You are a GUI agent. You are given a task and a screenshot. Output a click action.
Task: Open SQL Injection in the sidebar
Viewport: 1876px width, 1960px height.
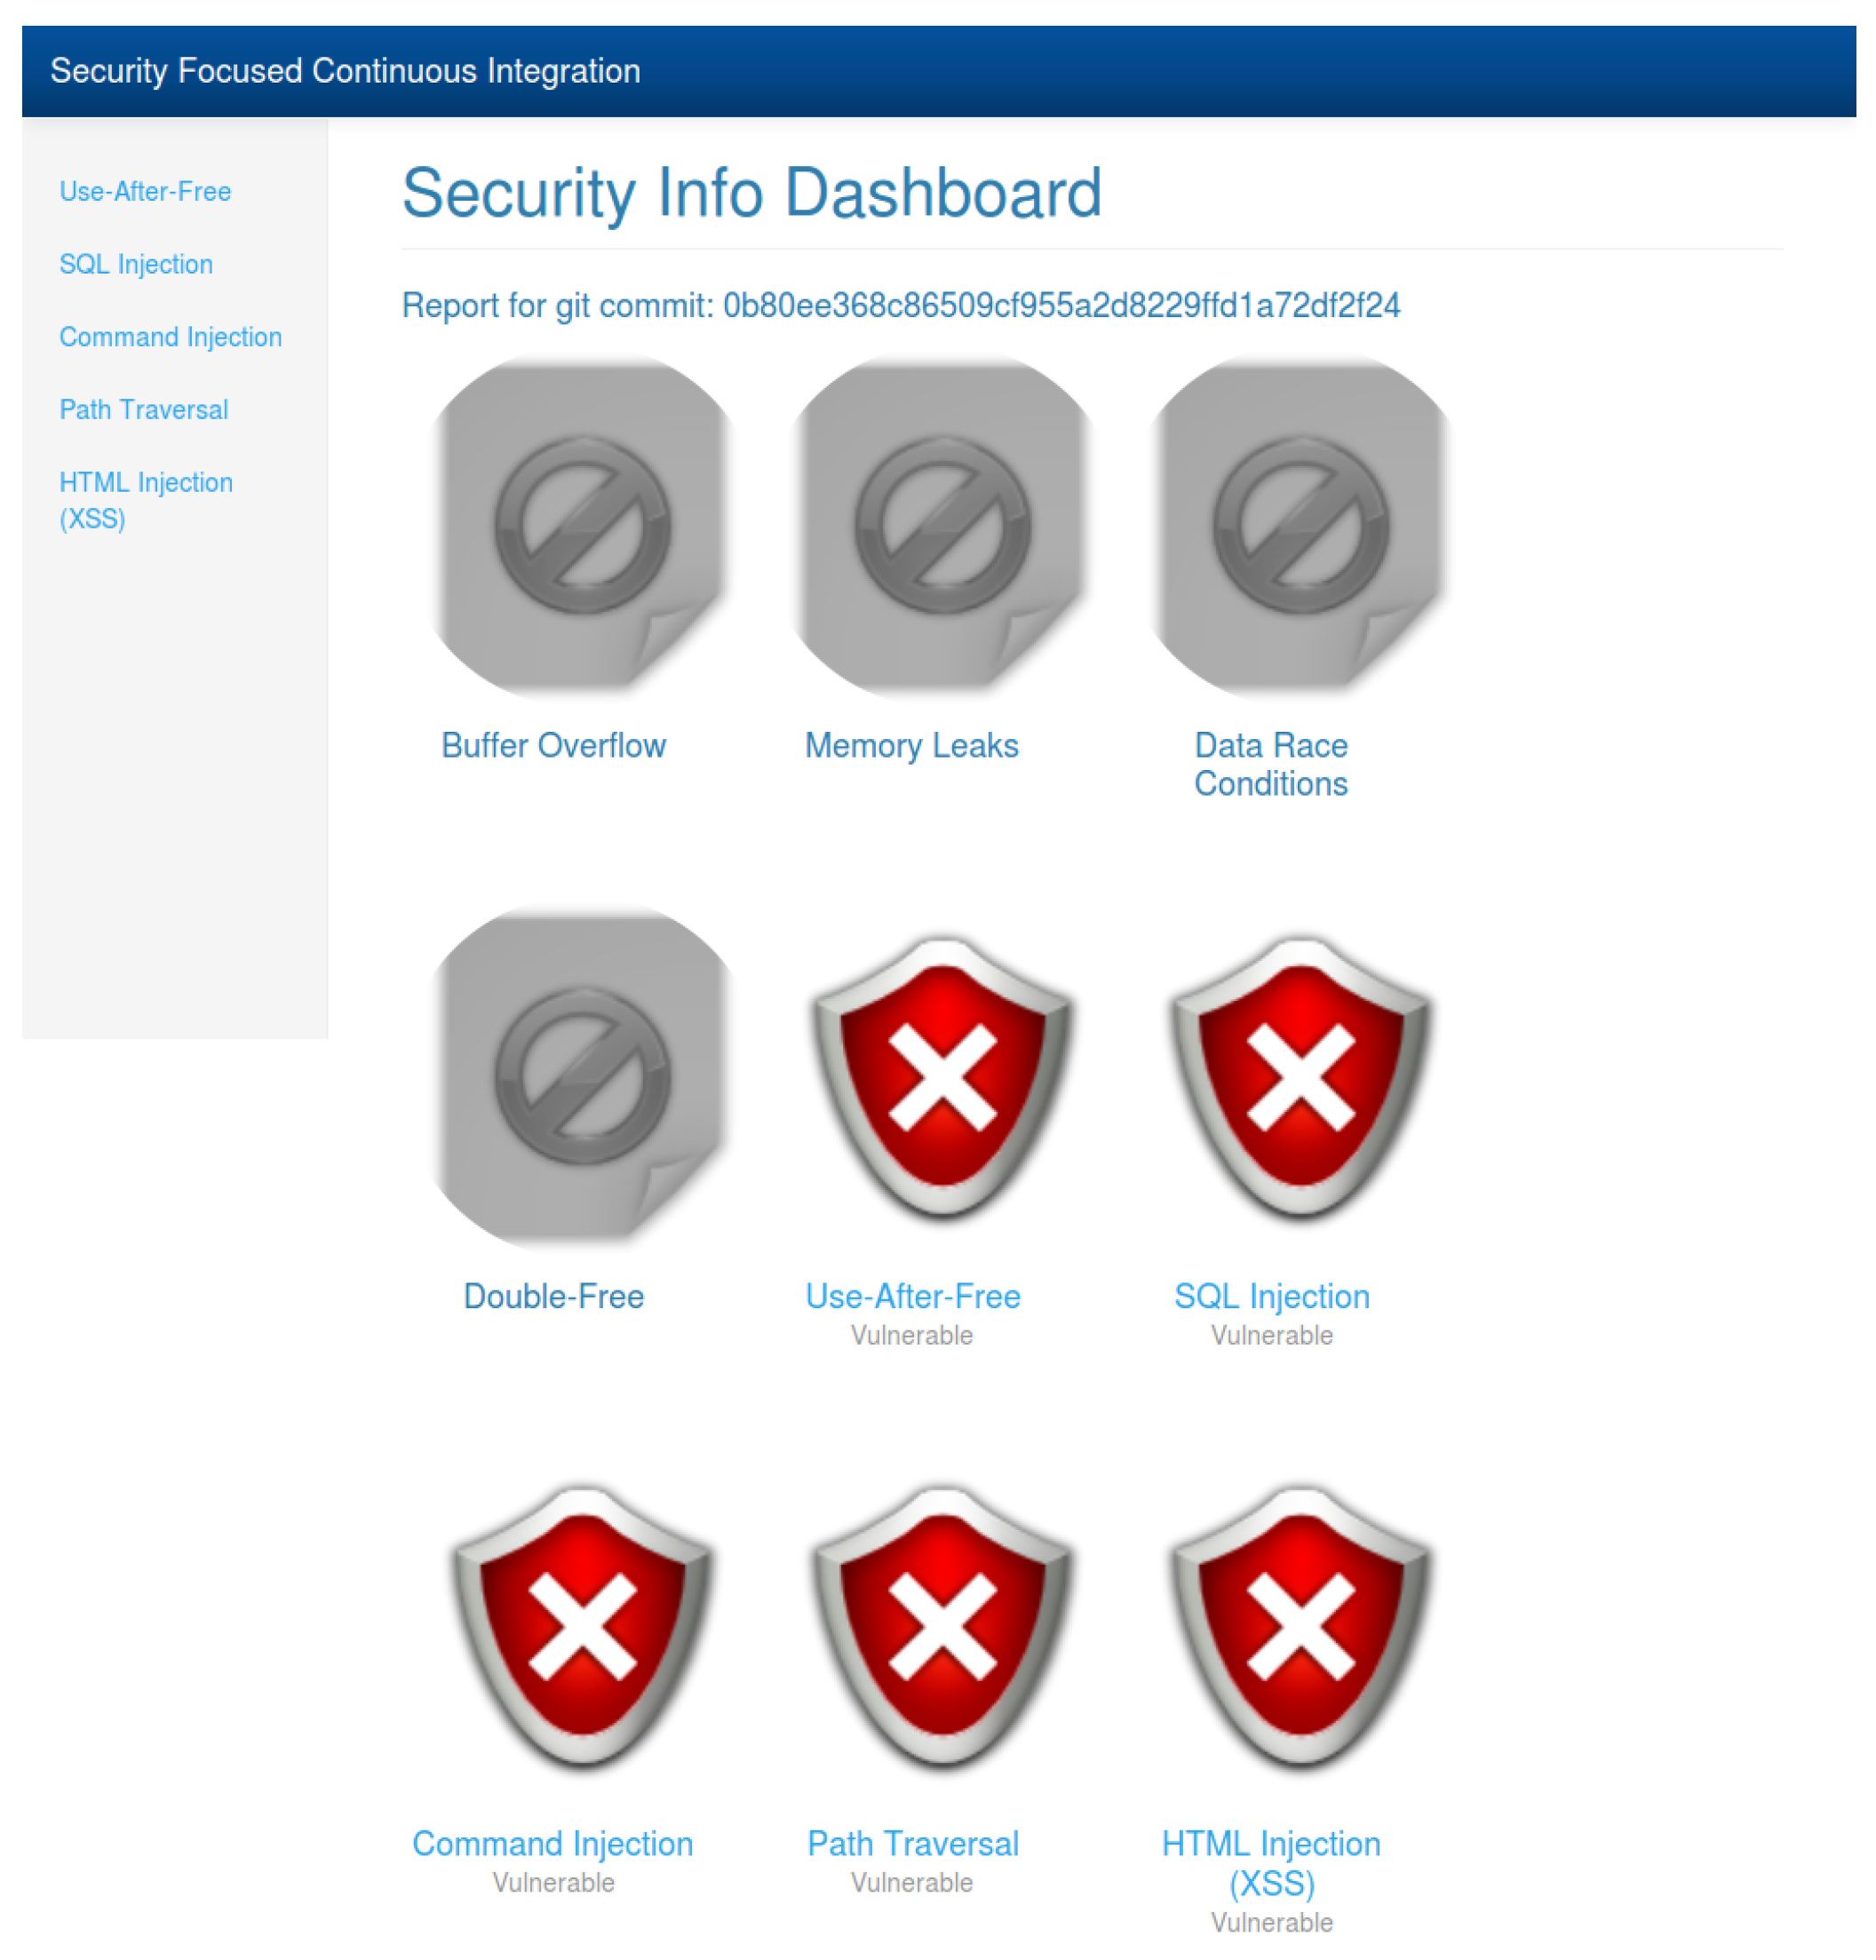coord(136,264)
